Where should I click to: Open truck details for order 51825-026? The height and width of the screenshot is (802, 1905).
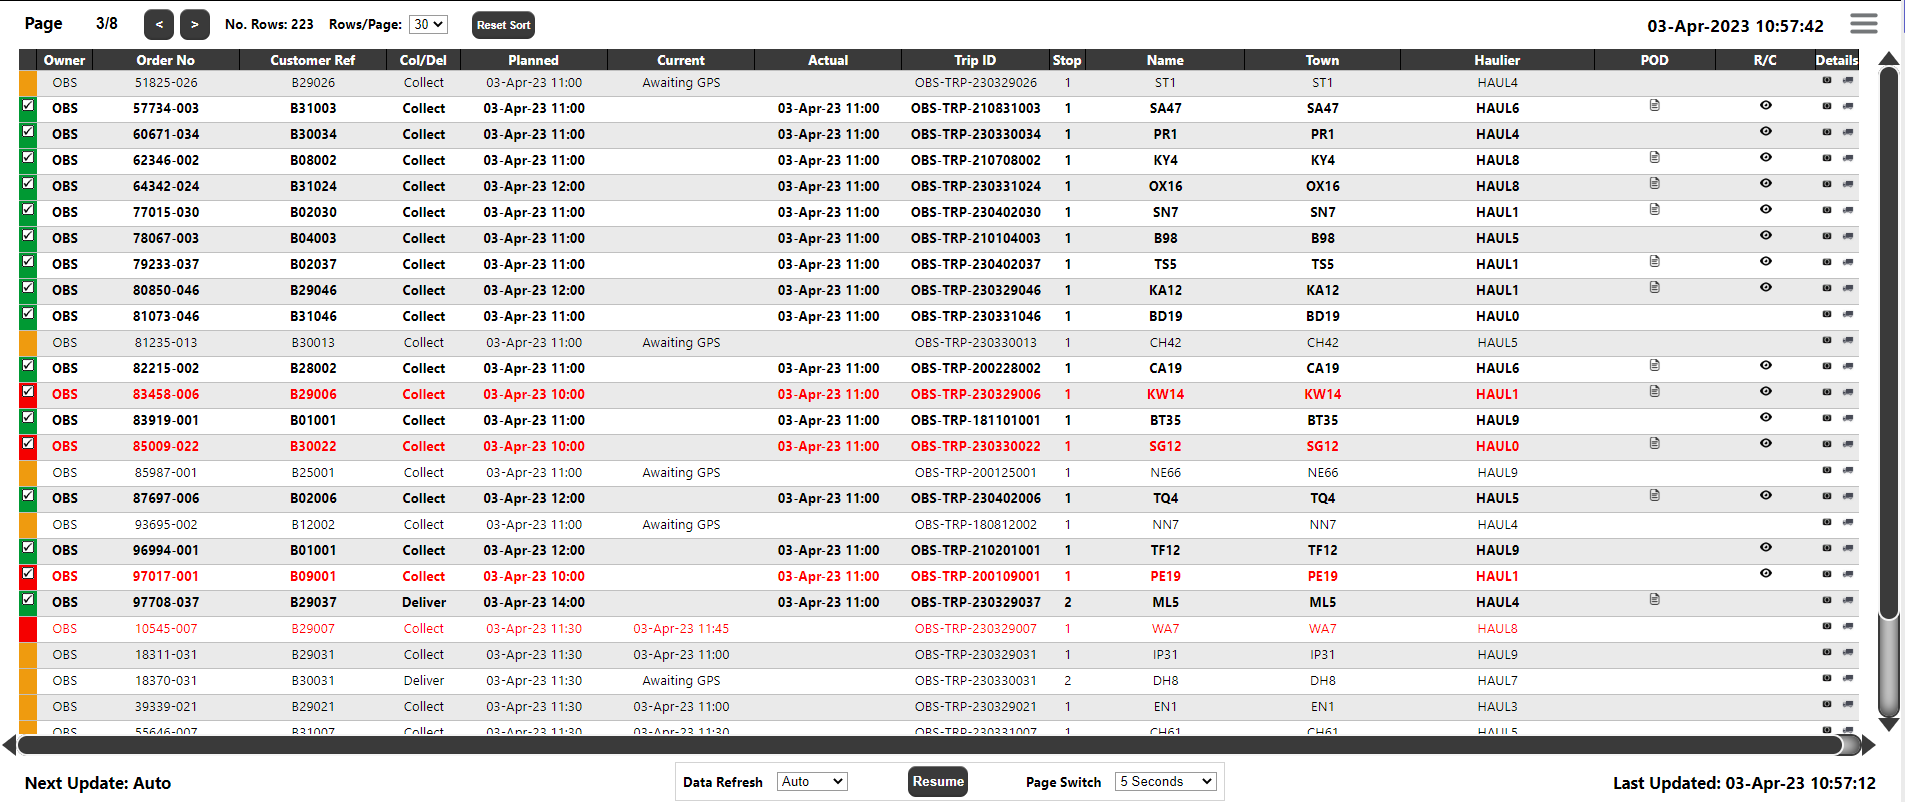pyautogui.click(x=1848, y=80)
